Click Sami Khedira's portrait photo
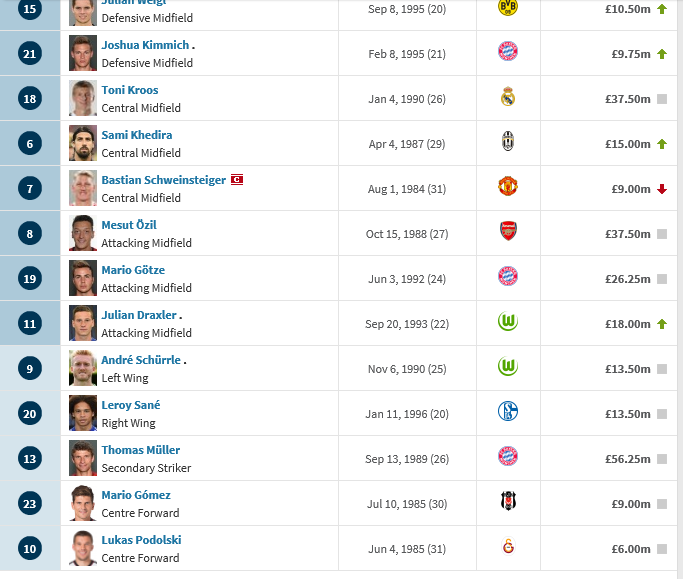The height and width of the screenshot is (579, 683). 83,143
